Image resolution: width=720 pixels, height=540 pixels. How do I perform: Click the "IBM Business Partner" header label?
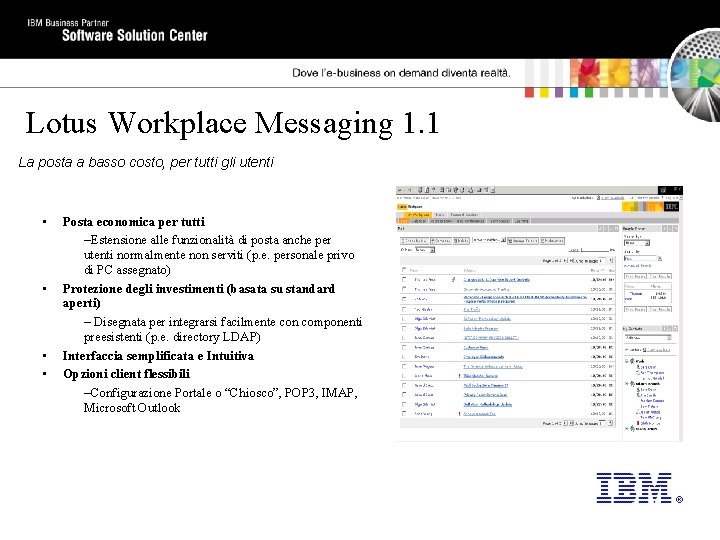point(68,22)
